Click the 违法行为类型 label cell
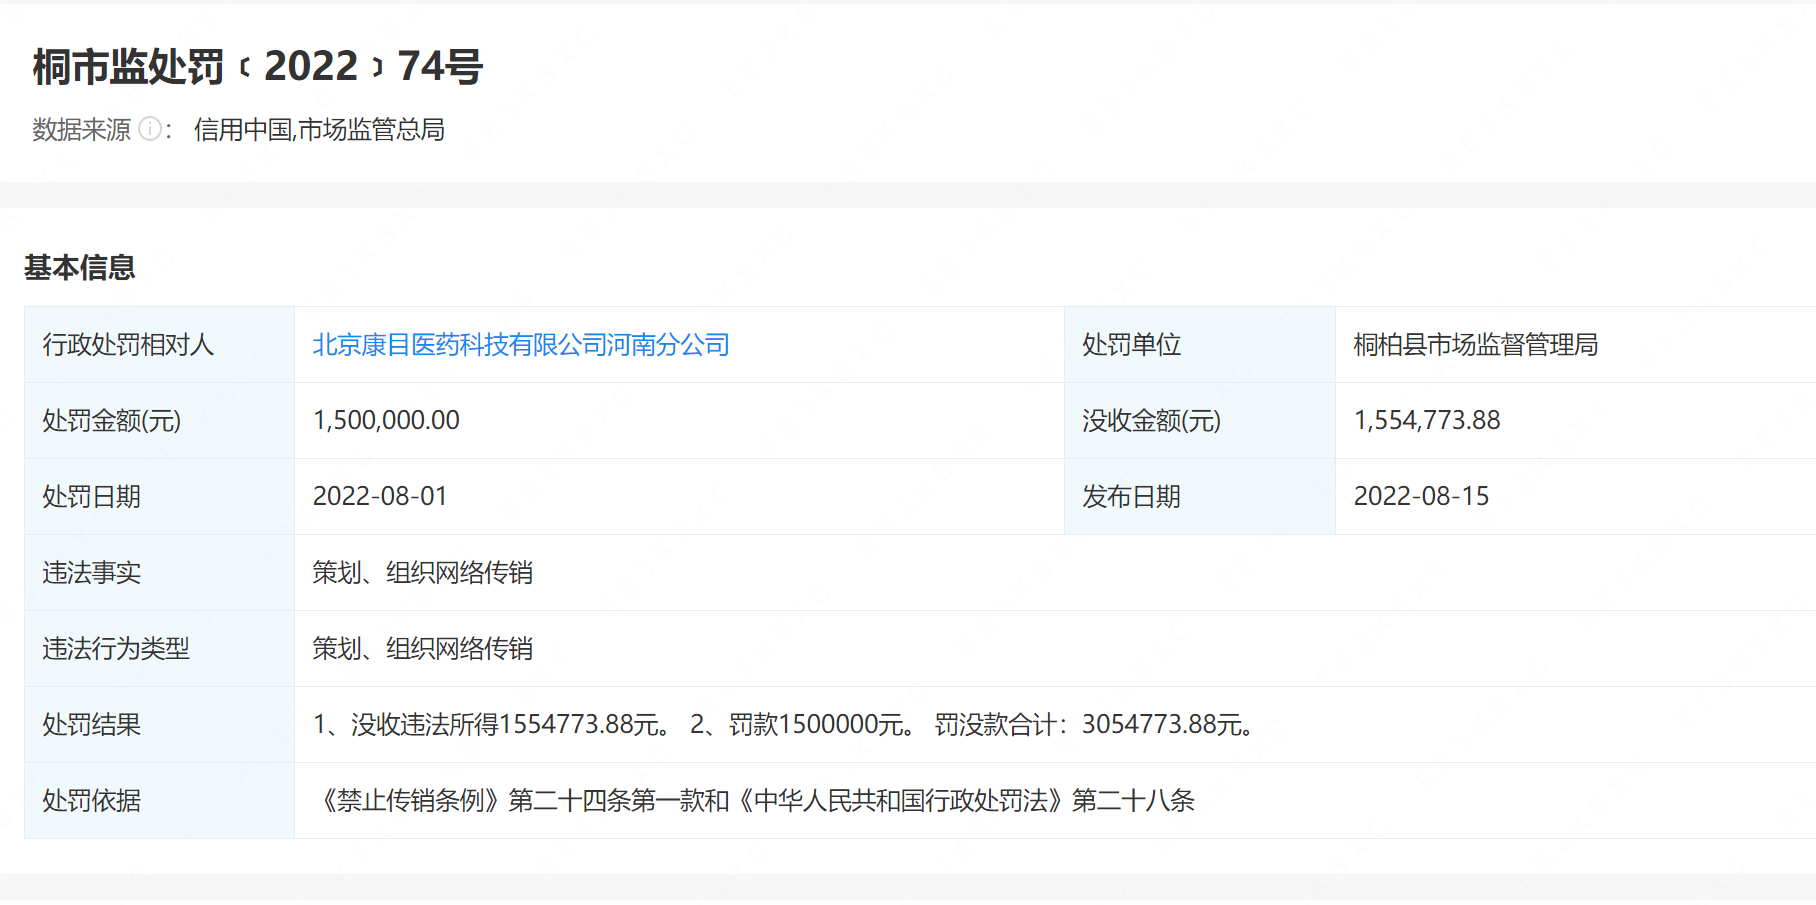This screenshot has height=905, width=1816. [116, 649]
